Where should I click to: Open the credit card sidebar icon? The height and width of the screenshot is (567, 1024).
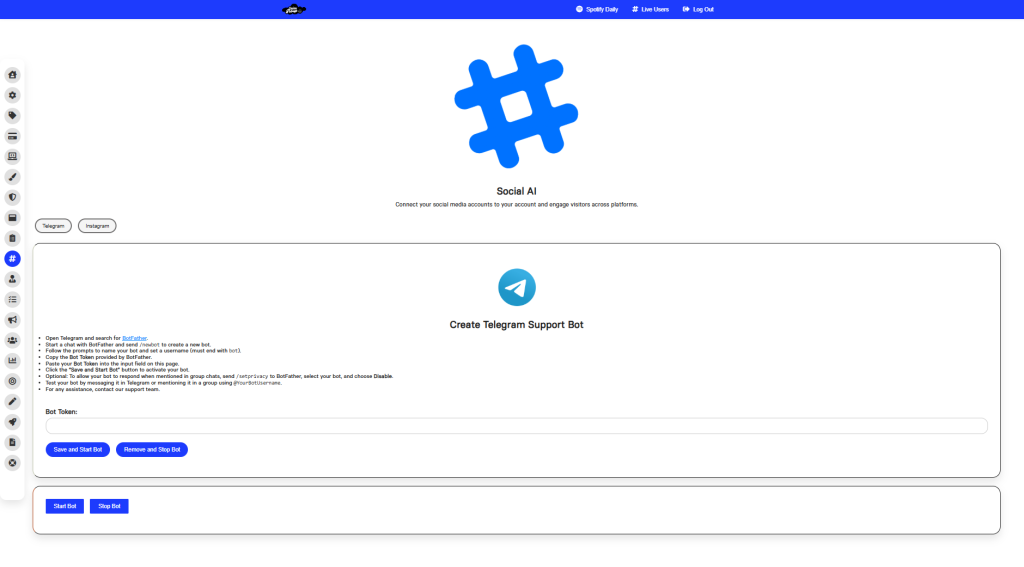coord(12,137)
